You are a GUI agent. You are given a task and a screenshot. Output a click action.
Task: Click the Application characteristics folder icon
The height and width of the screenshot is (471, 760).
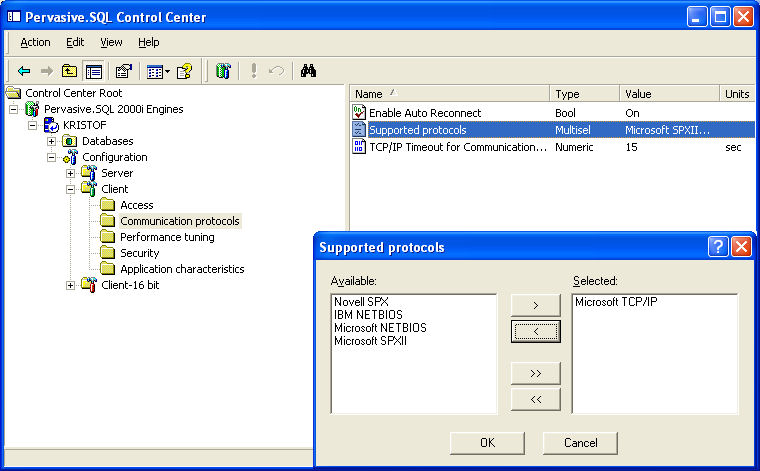click(x=108, y=268)
